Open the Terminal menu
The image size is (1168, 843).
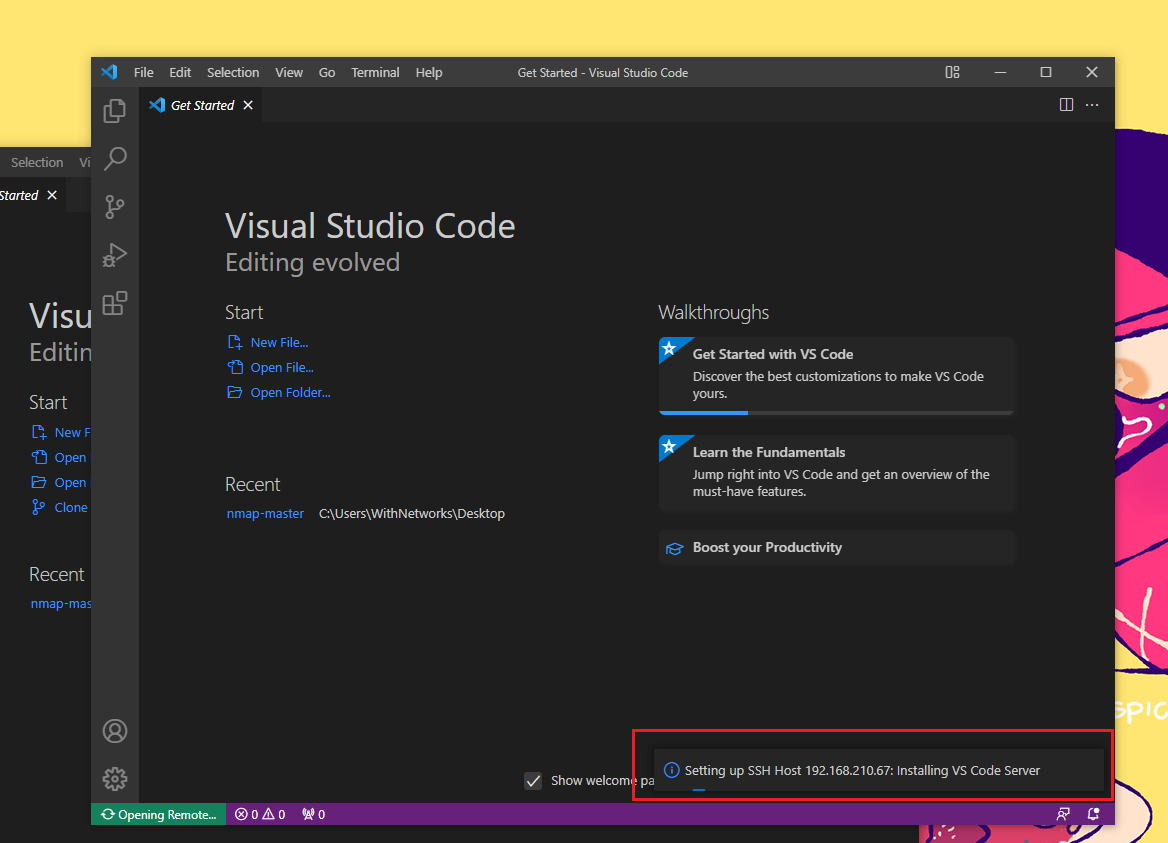click(x=375, y=72)
